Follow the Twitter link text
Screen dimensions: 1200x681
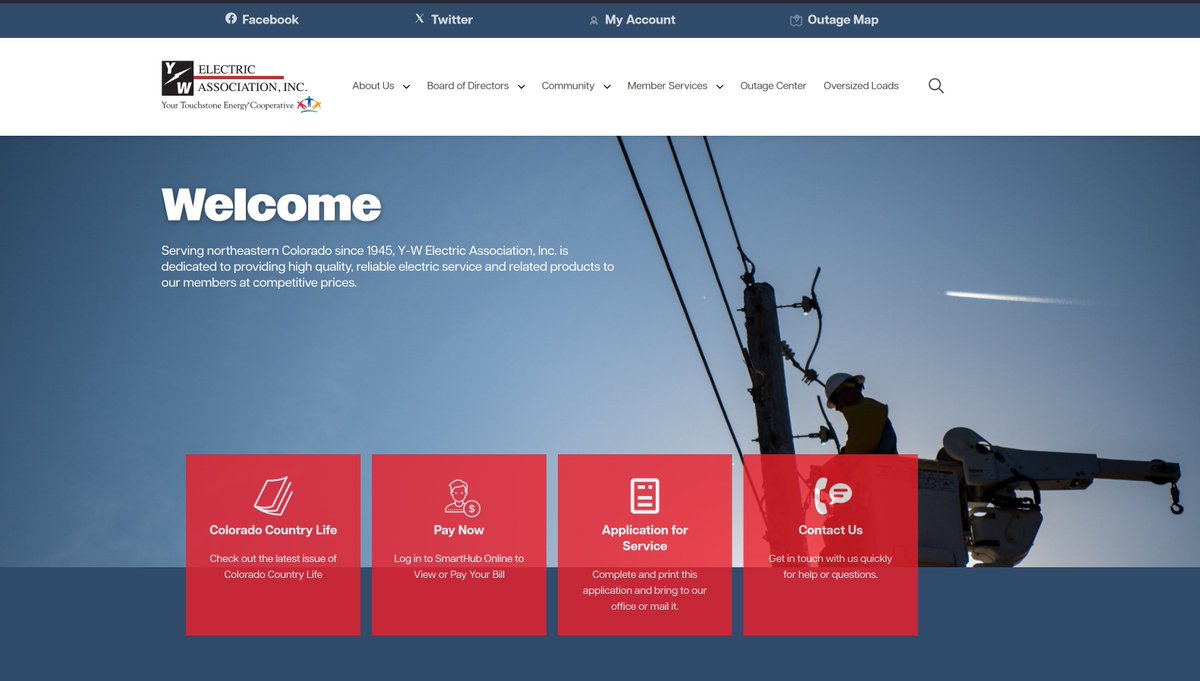coord(452,19)
